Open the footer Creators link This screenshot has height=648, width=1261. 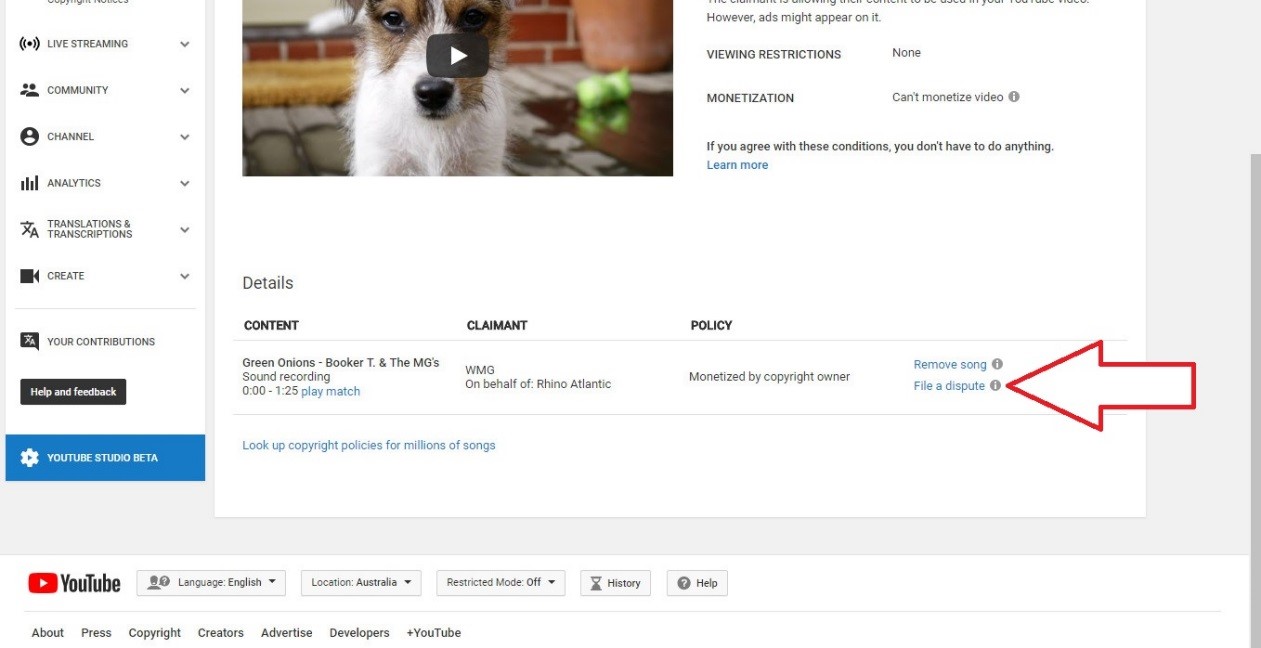[x=221, y=633]
